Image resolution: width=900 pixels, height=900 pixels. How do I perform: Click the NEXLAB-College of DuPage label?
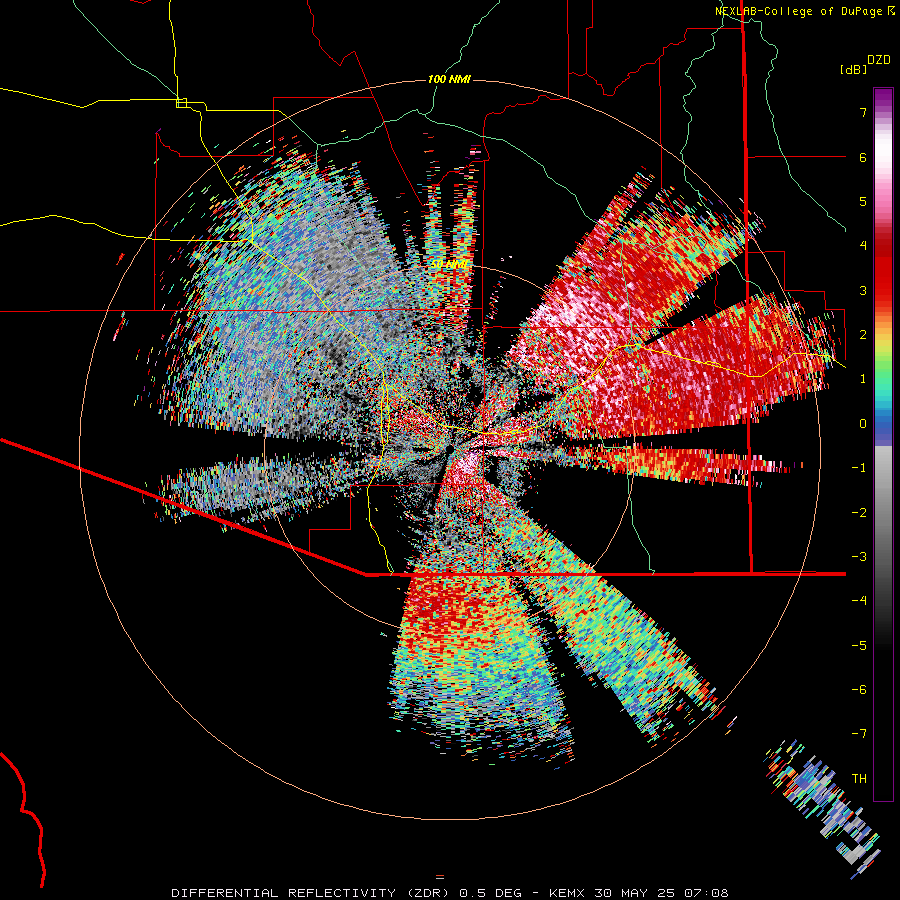click(798, 11)
